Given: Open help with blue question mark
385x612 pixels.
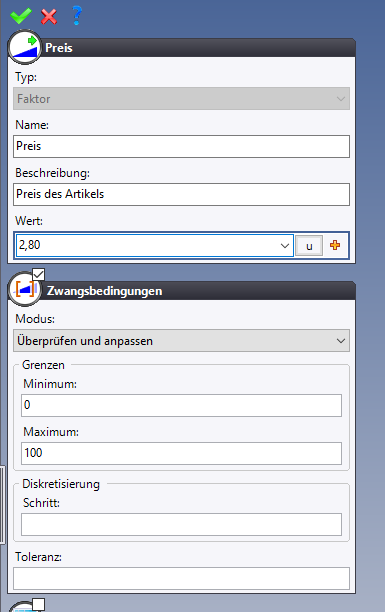Looking at the screenshot, I should (x=77, y=16).
